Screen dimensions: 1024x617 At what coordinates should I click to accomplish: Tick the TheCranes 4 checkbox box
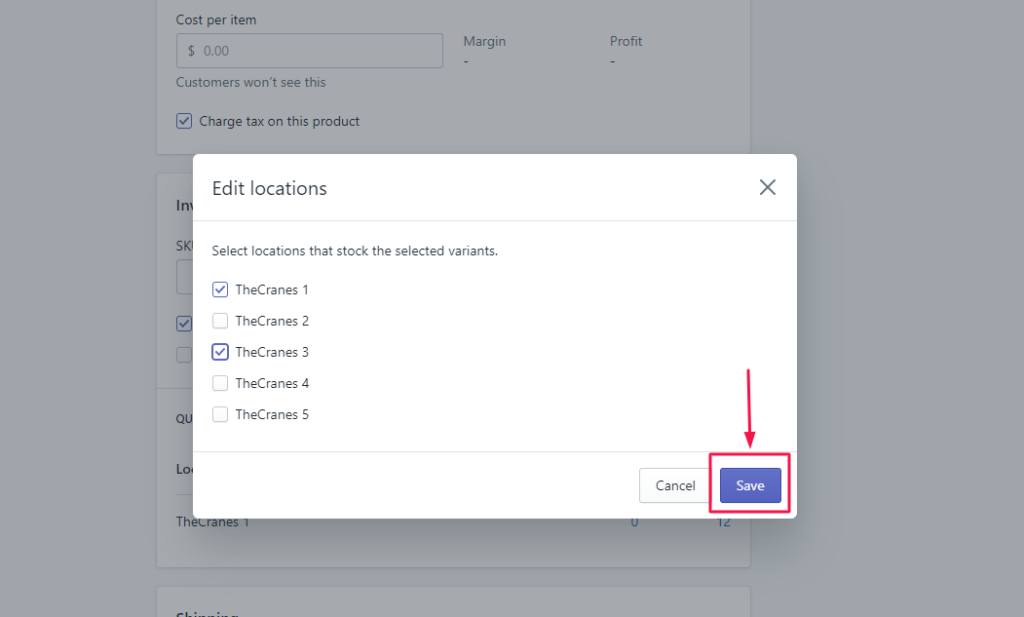click(x=220, y=383)
